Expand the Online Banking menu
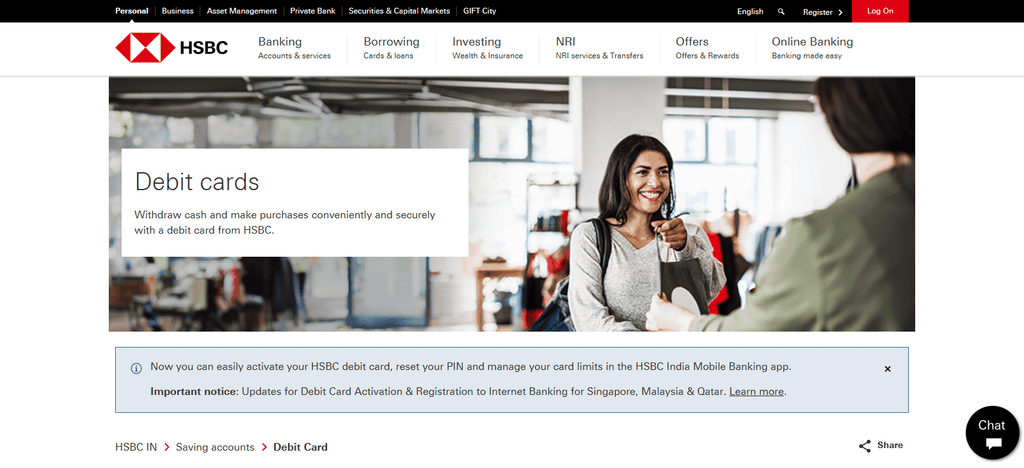 (812, 48)
